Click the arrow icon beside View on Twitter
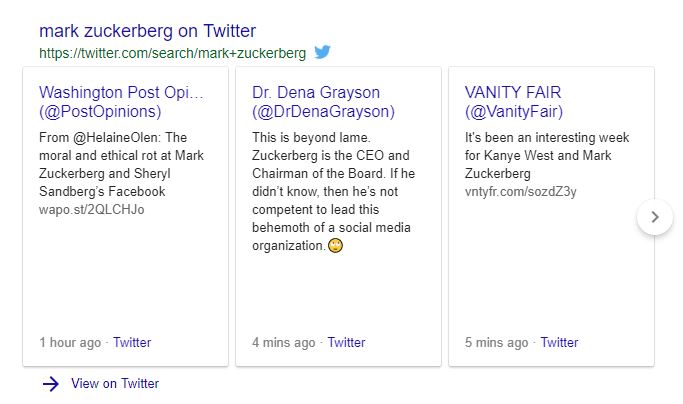The width and height of the screenshot is (683, 404). (52, 384)
